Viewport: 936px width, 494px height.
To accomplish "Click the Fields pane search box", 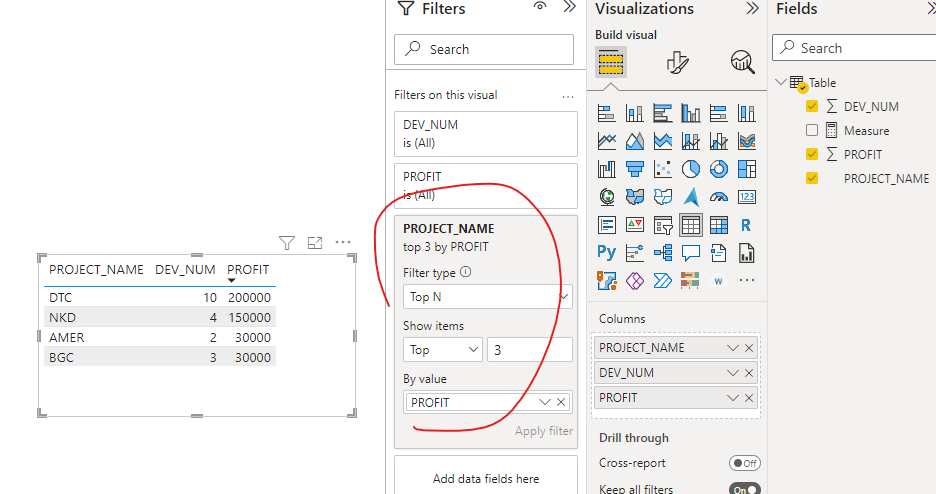I will [854, 48].
